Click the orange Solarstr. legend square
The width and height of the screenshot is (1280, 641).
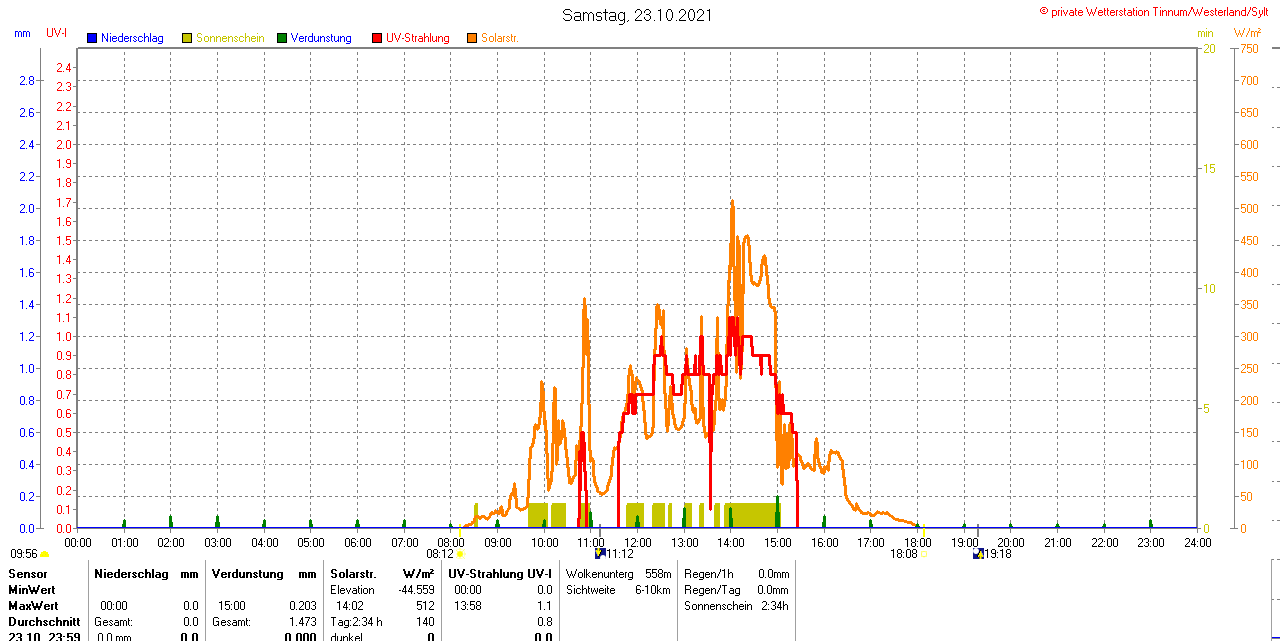pos(472,38)
